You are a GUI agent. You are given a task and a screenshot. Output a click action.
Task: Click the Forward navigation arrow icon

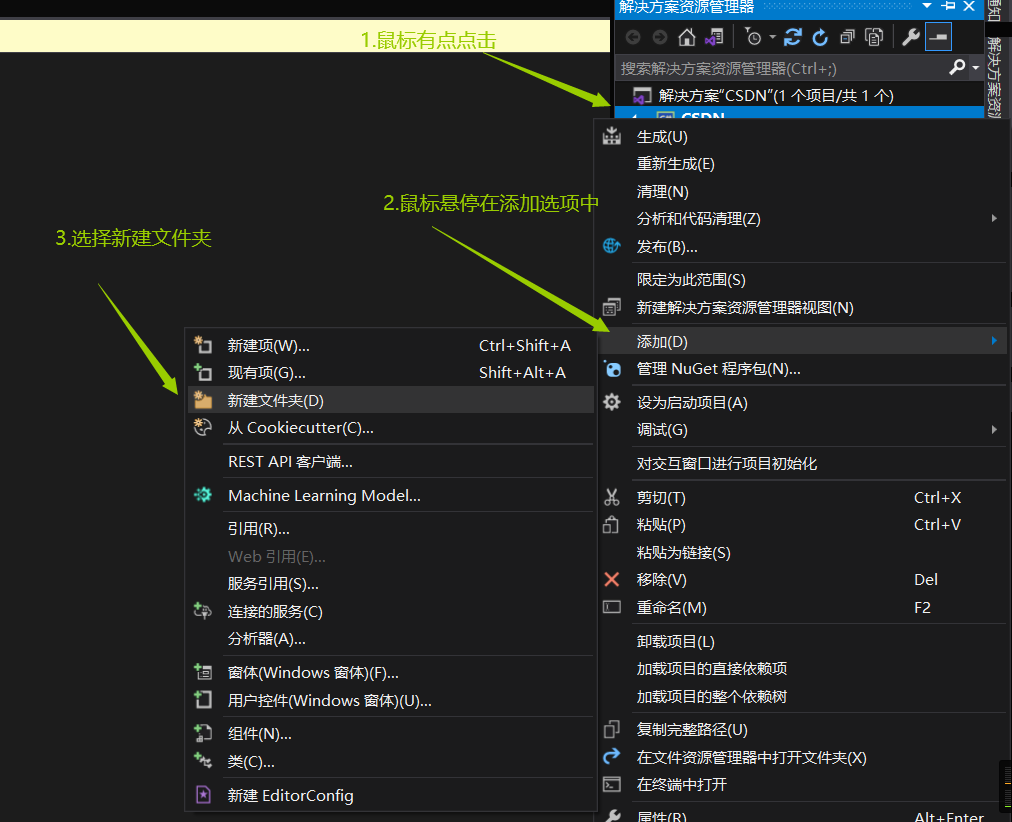click(x=658, y=37)
